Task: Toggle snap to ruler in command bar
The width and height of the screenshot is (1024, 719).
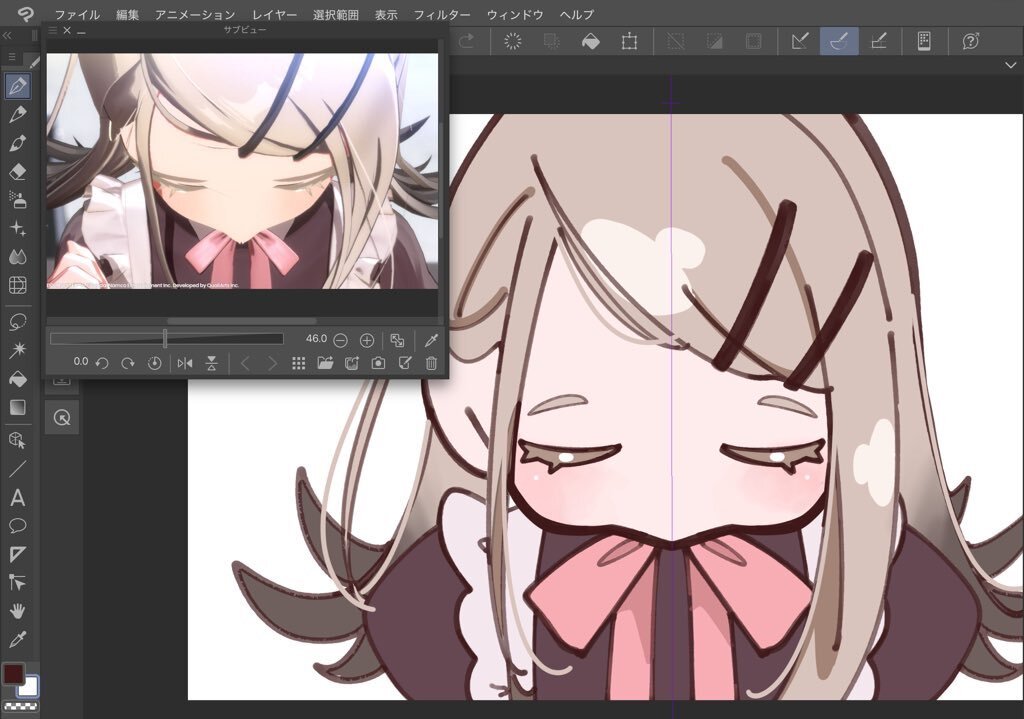Action: click(798, 41)
